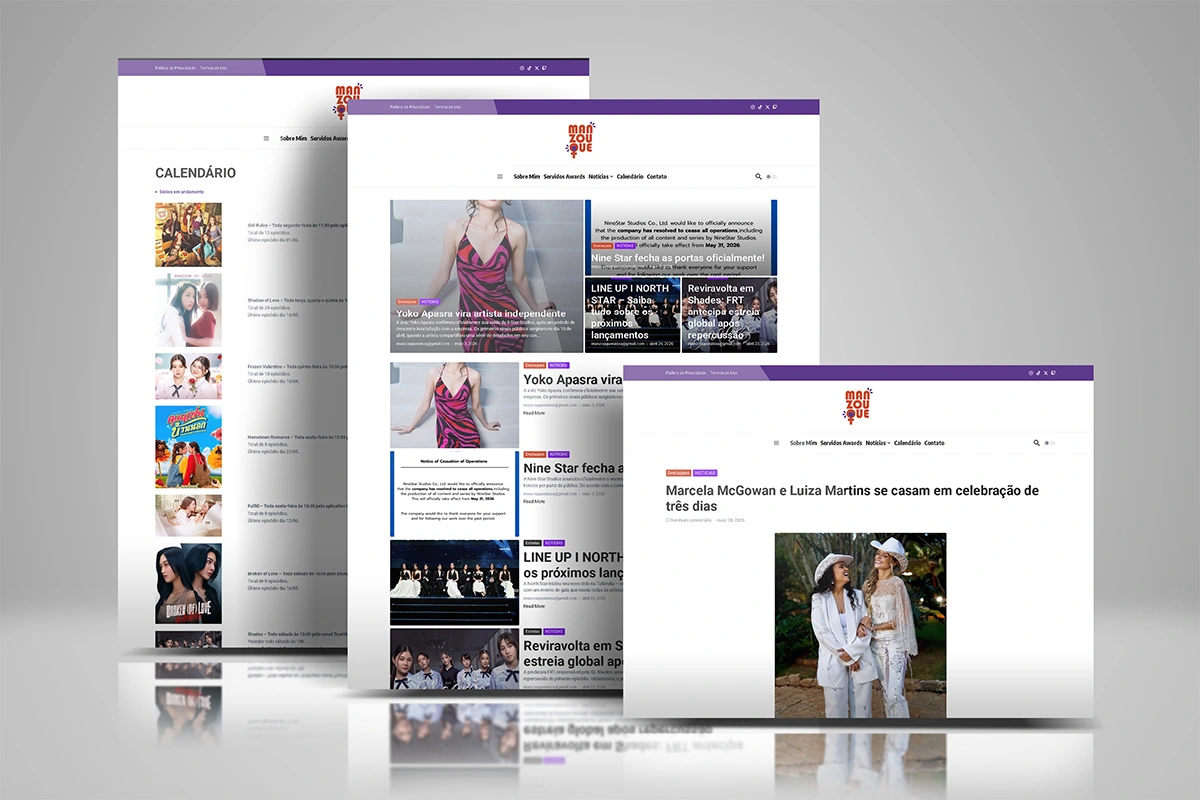Open Instagram icon in homepage top bar
This screenshot has width=1200, height=800.
pyautogui.click(x=753, y=107)
